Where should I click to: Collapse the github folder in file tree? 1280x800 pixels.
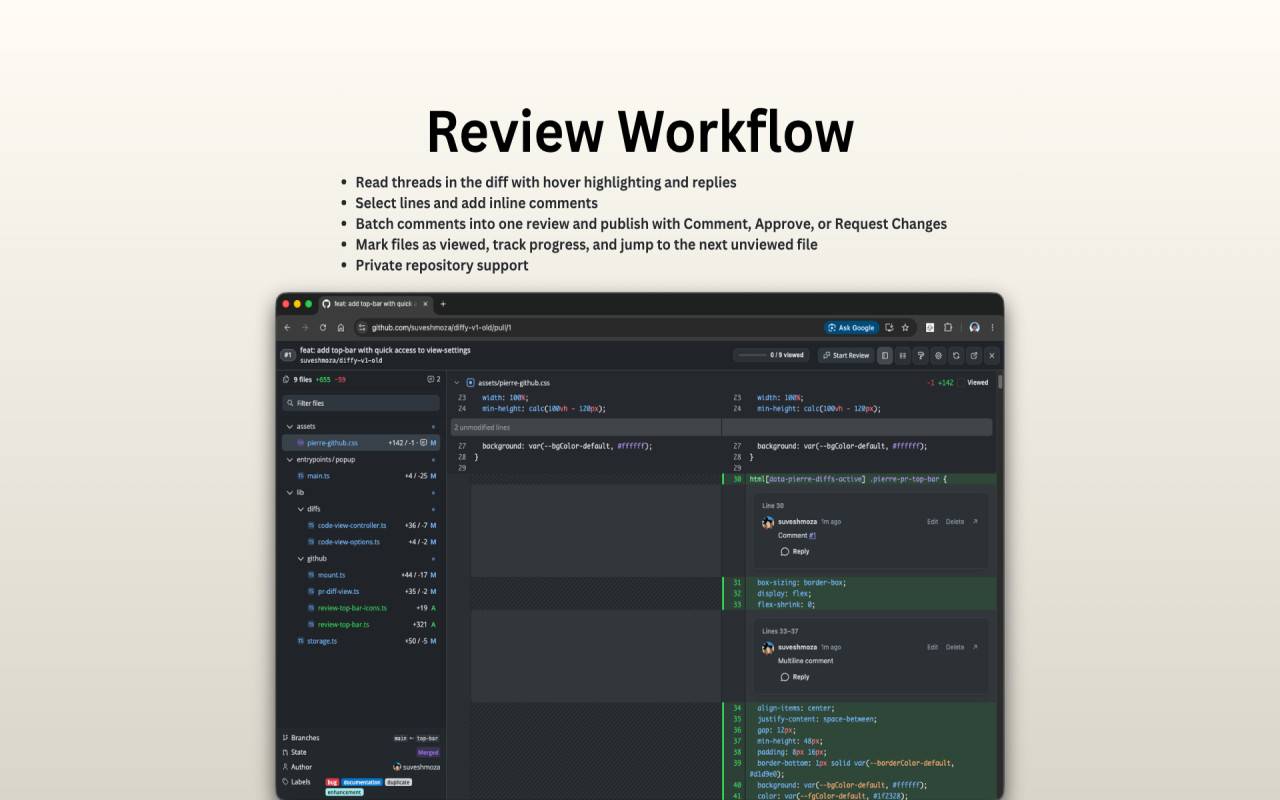pyautogui.click(x=300, y=558)
